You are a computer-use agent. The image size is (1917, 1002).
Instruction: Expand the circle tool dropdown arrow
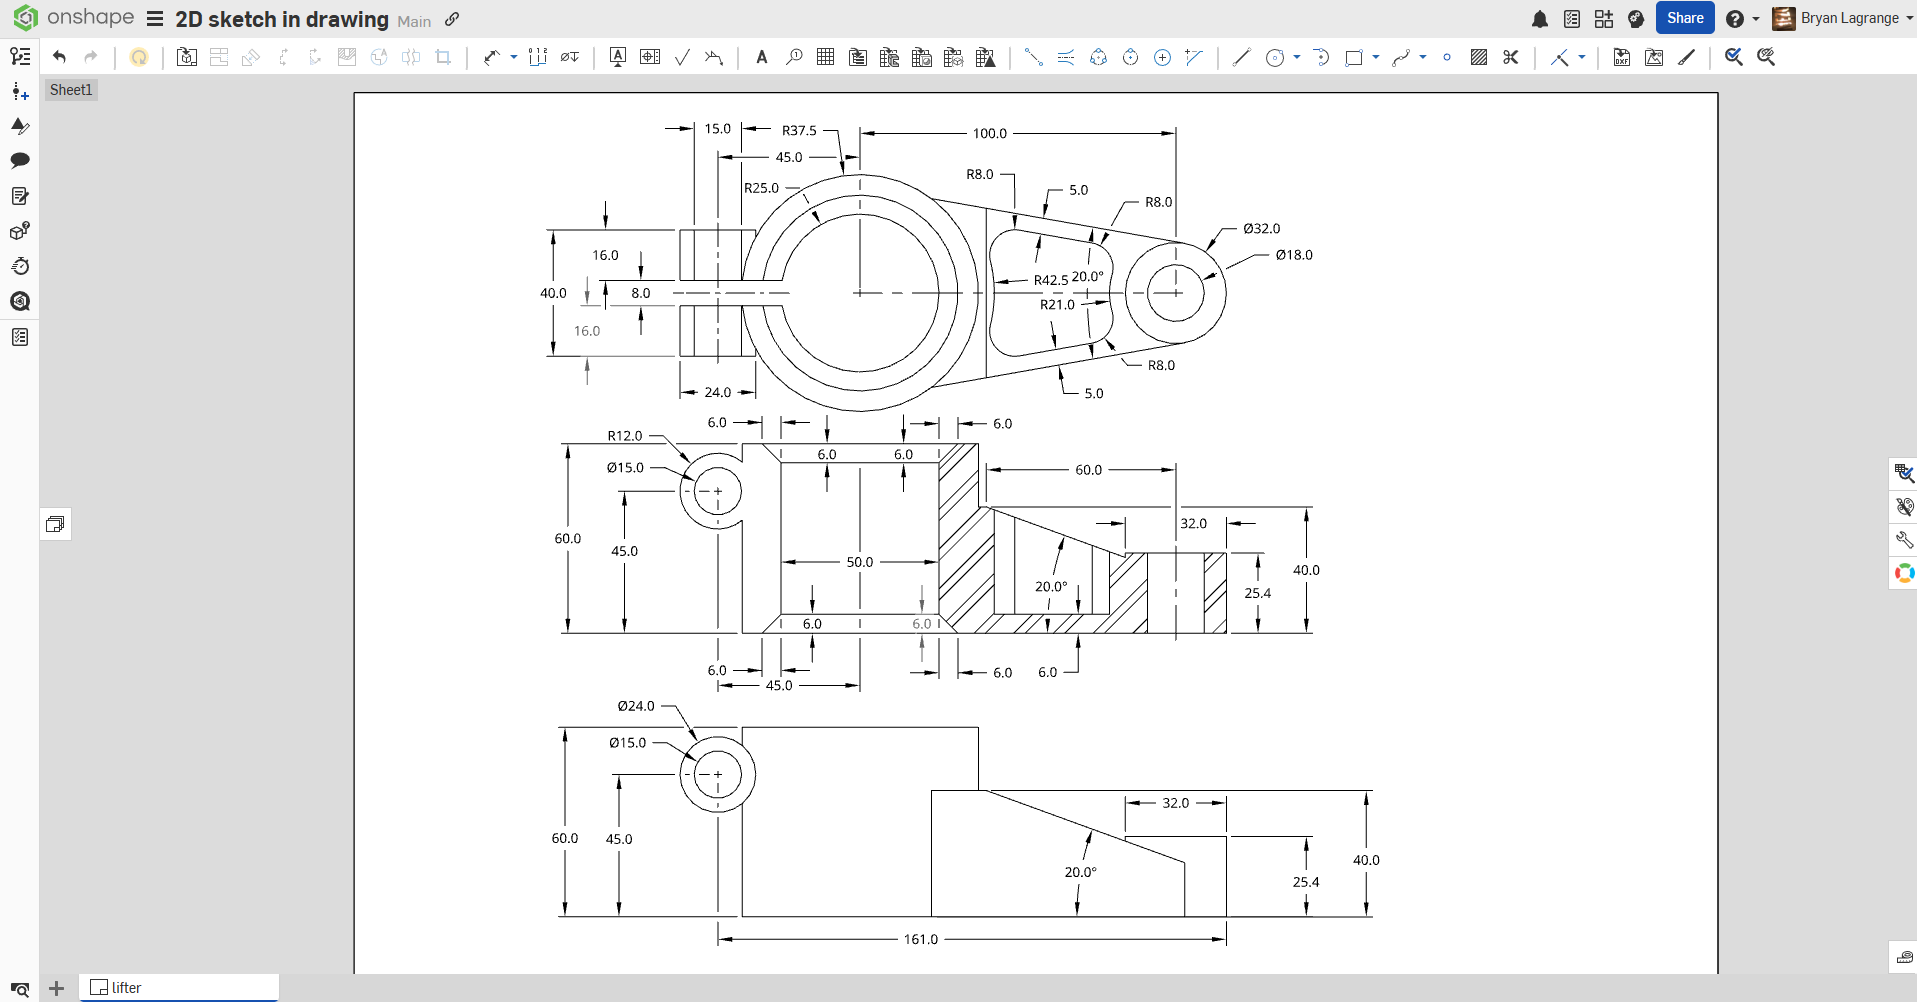tap(1297, 57)
